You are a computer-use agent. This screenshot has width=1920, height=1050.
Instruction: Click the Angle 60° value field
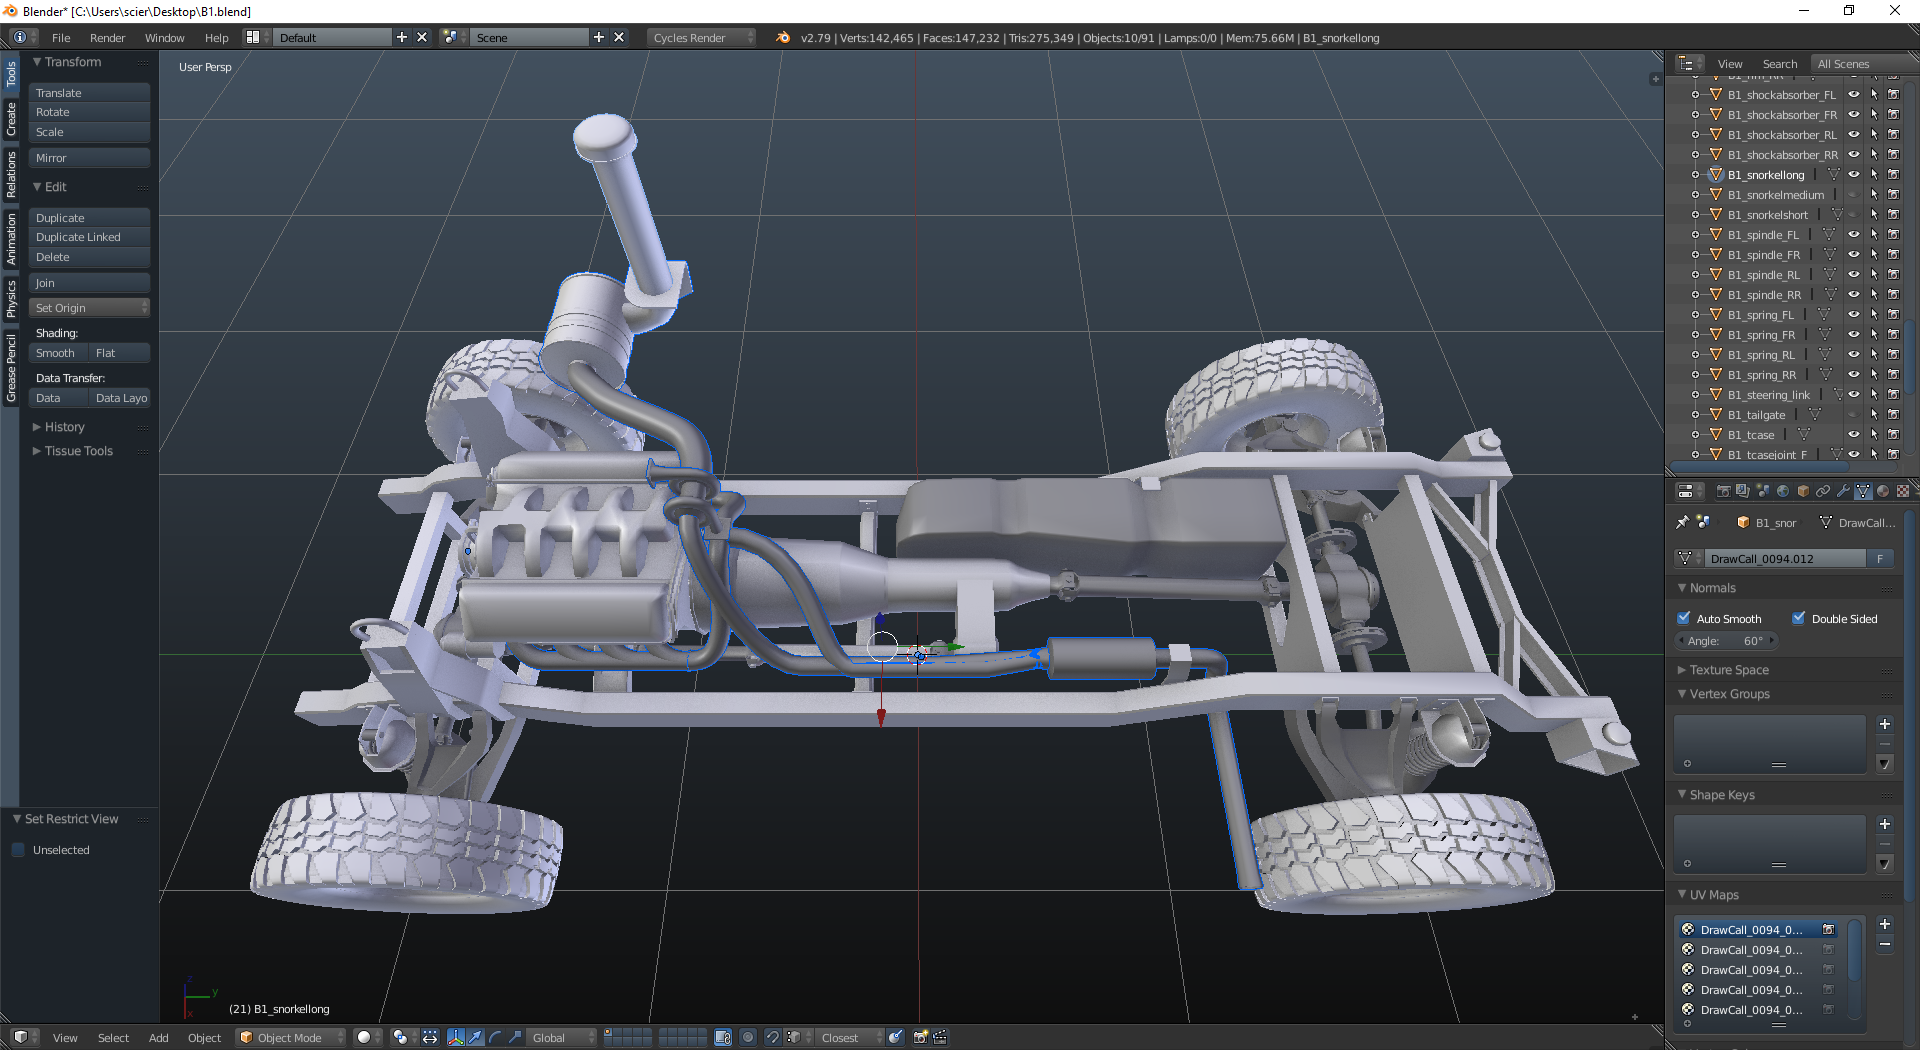(1726, 641)
